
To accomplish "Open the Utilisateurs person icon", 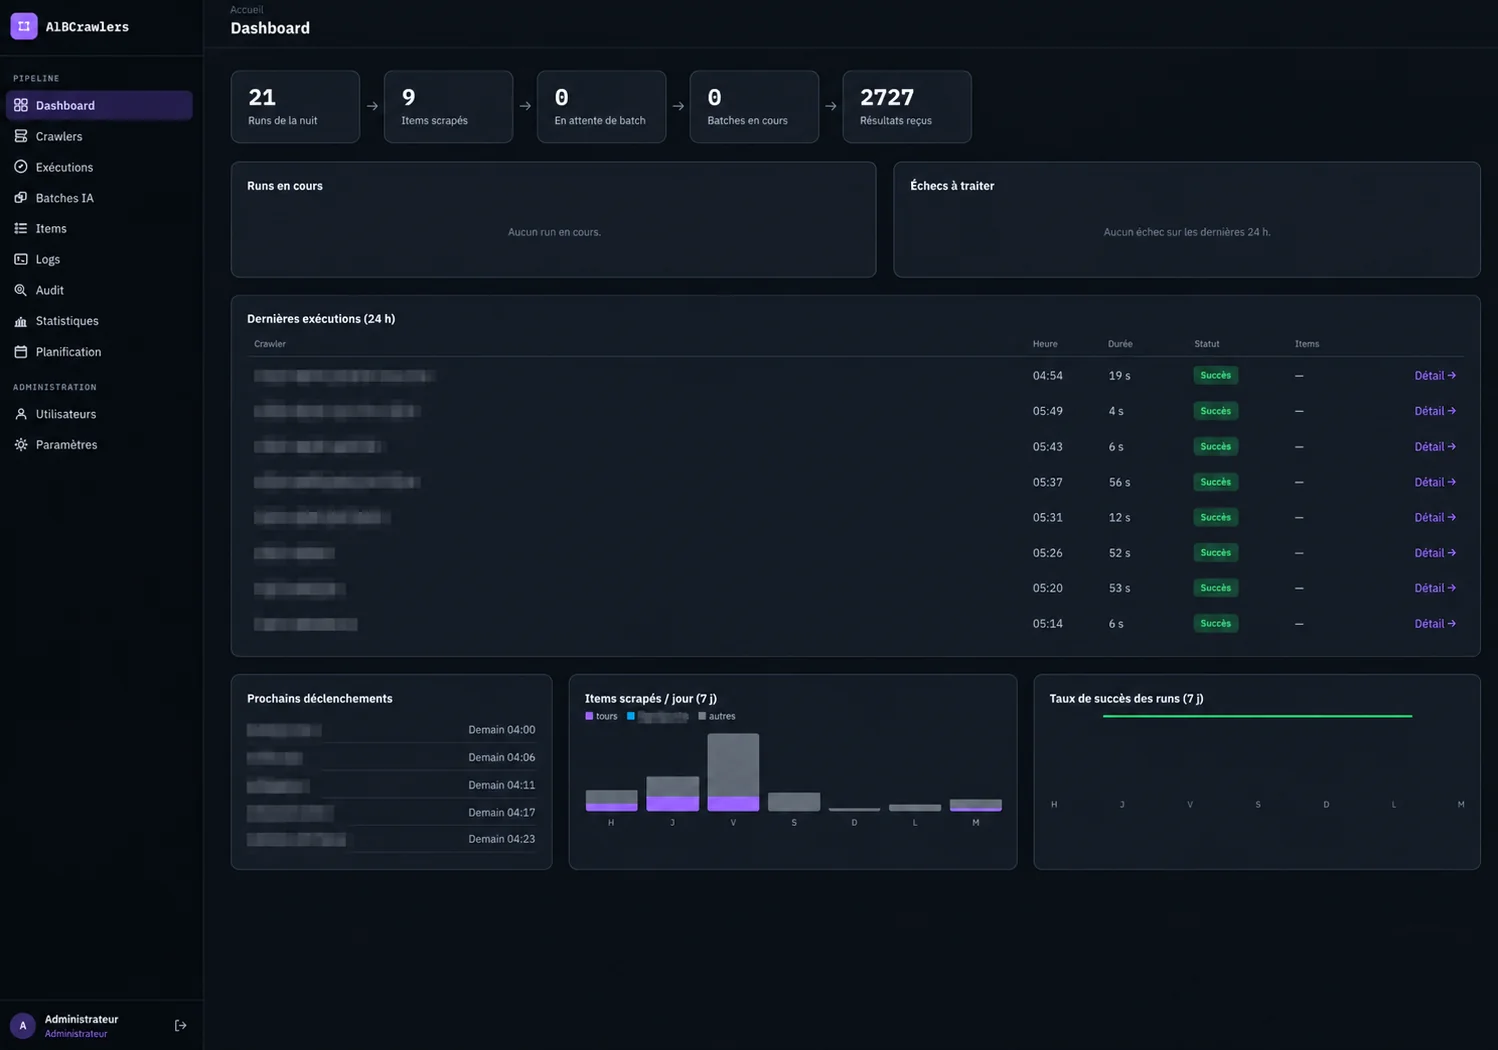I will pos(21,414).
